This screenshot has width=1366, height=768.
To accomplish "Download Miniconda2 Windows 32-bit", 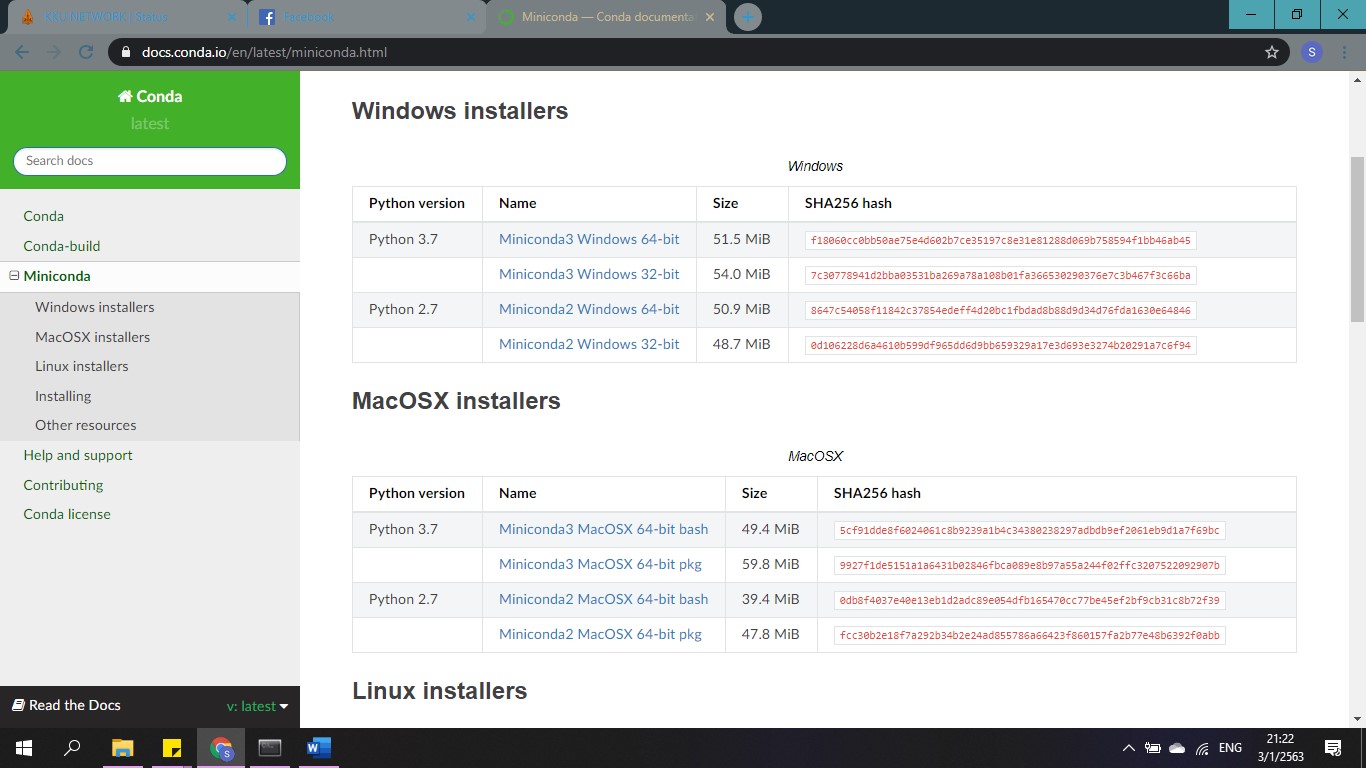I will (x=589, y=344).
